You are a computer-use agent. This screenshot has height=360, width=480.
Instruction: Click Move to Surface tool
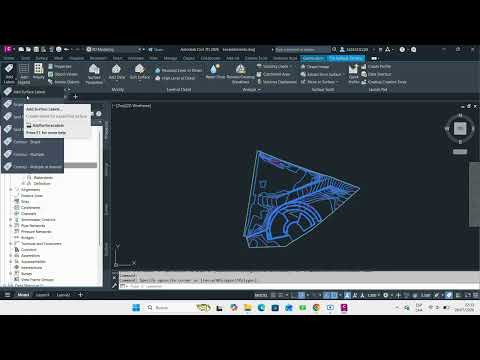pyautogui.click(x=319, y=82)
